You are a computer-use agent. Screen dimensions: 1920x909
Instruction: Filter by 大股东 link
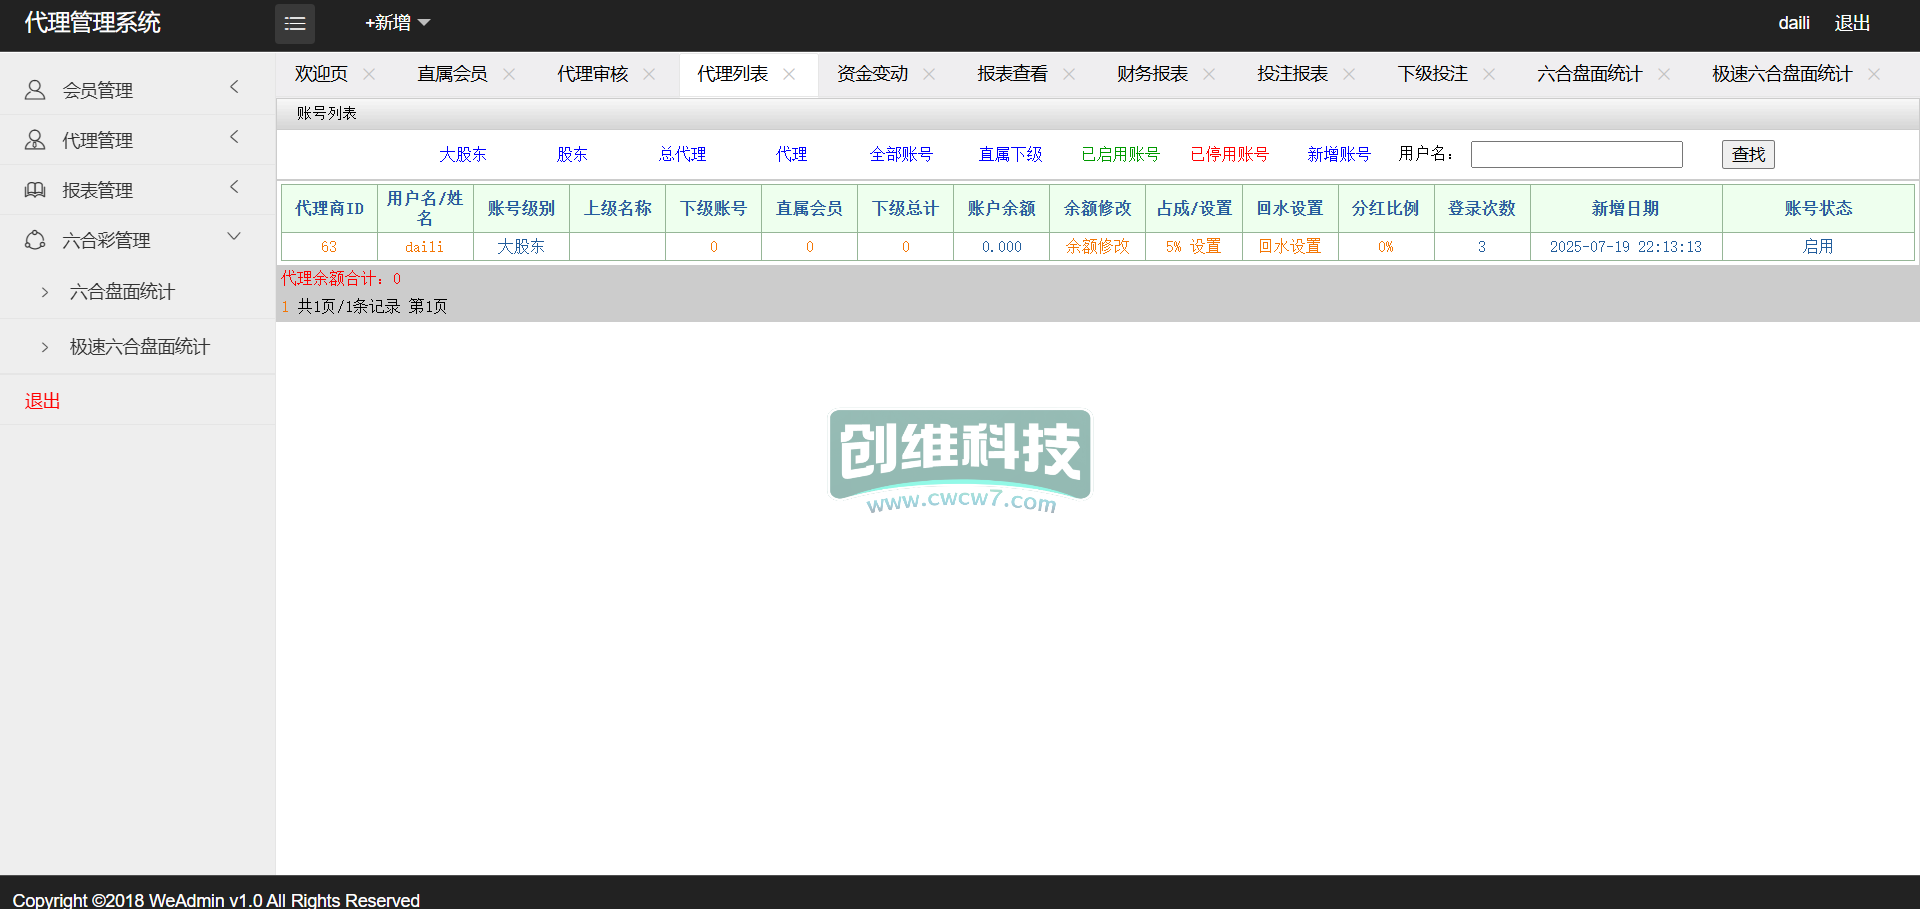click(x=463, y=154)
